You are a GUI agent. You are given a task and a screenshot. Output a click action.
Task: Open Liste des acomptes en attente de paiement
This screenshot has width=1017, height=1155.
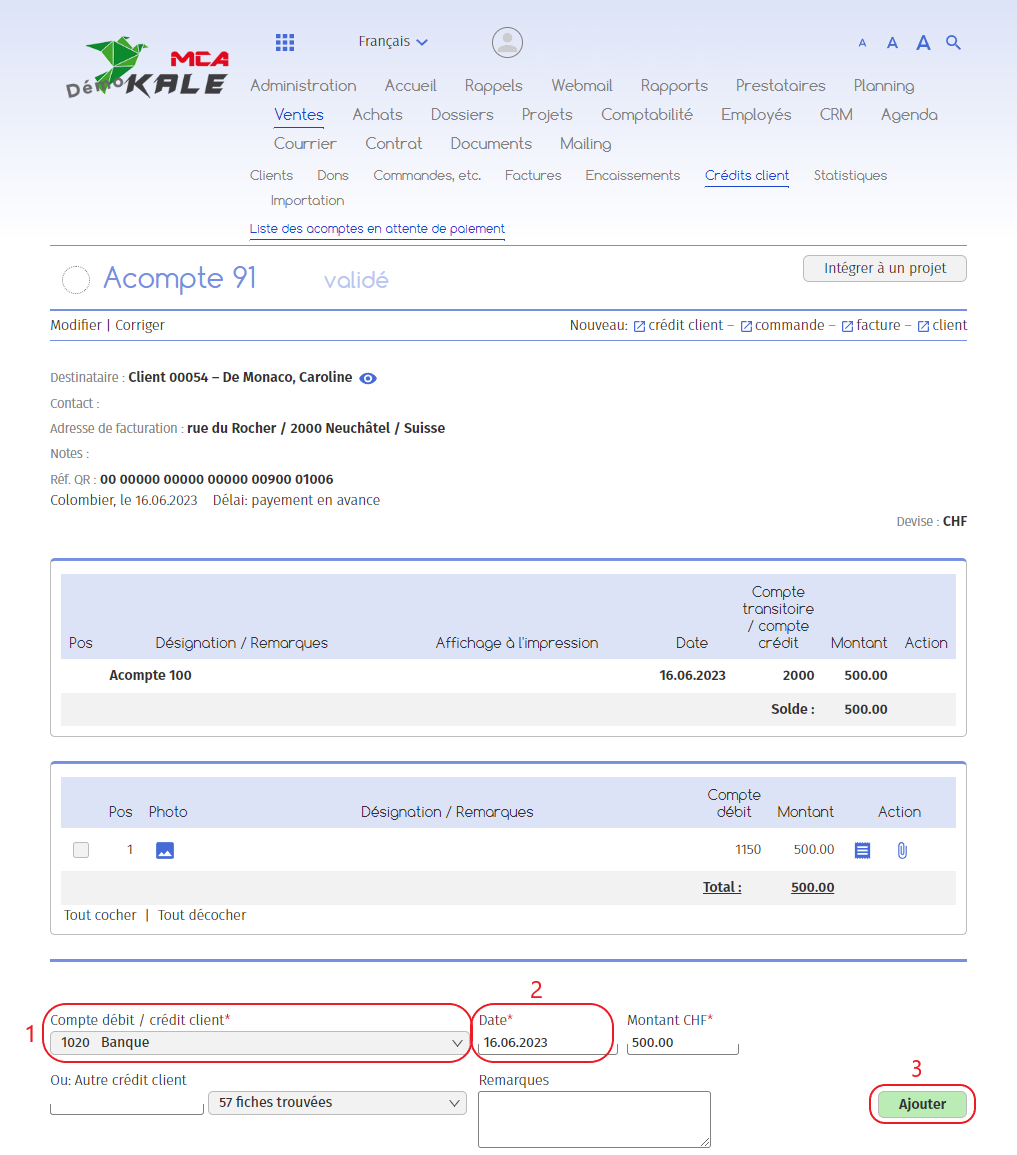point(377,229)
